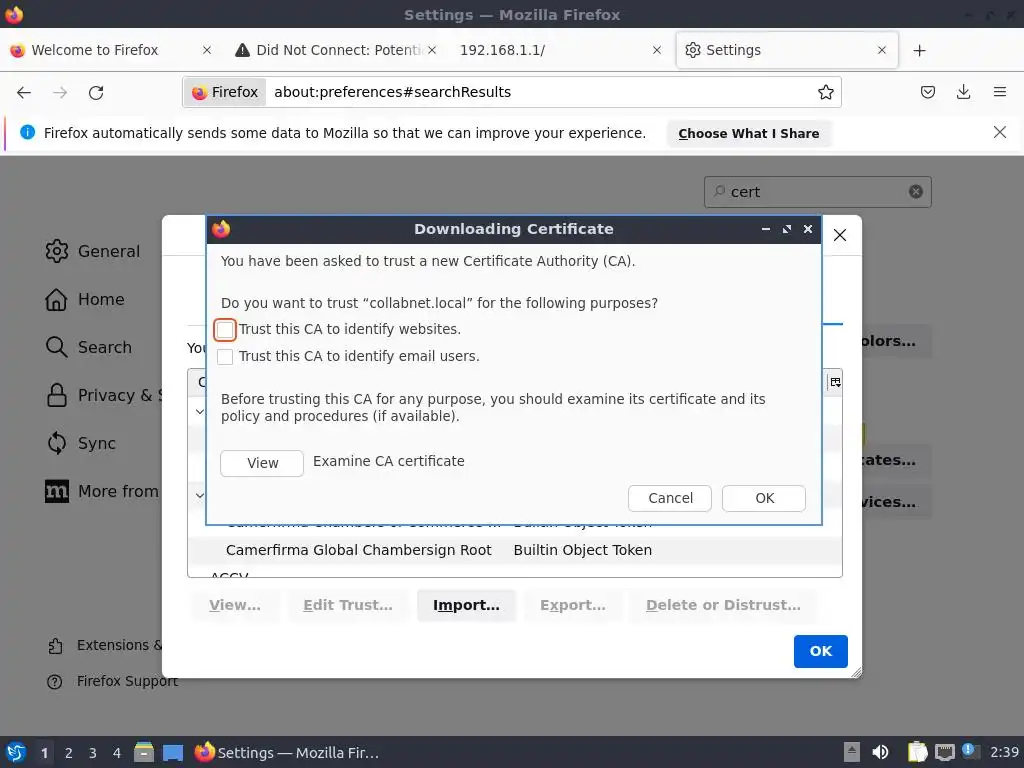Click the settings search field containing cert
Image resolution: width=1024 pixels, height=768 pixels.
(817, 192)
